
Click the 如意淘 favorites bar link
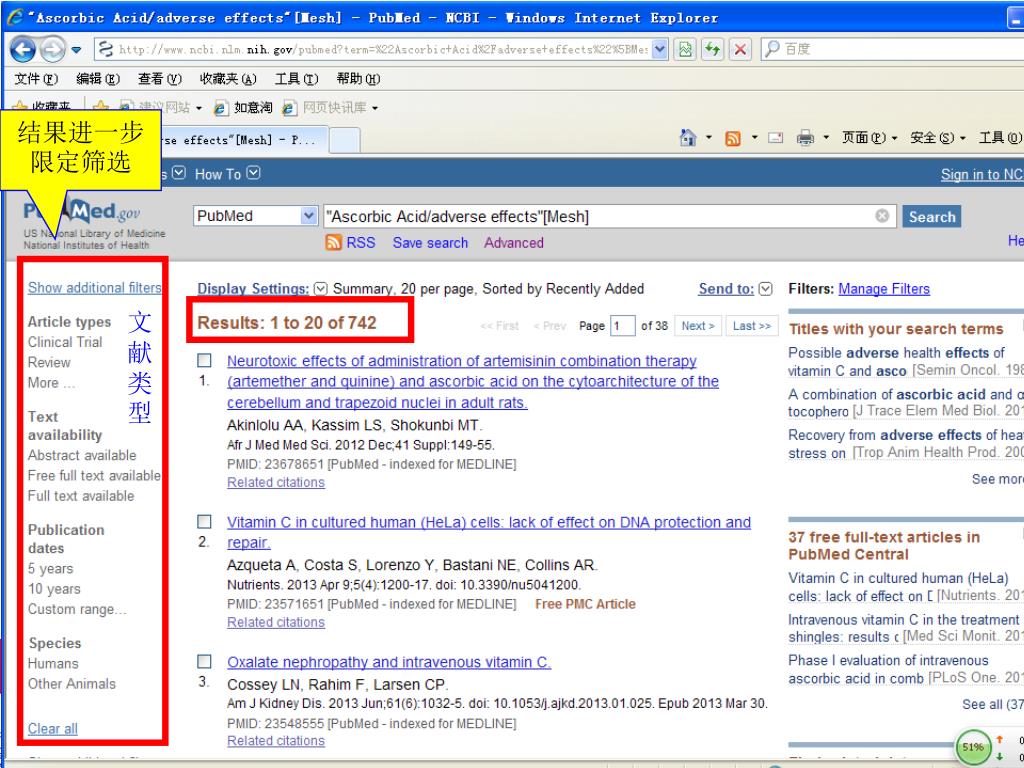pyautogui.click(x=244, y=108)
